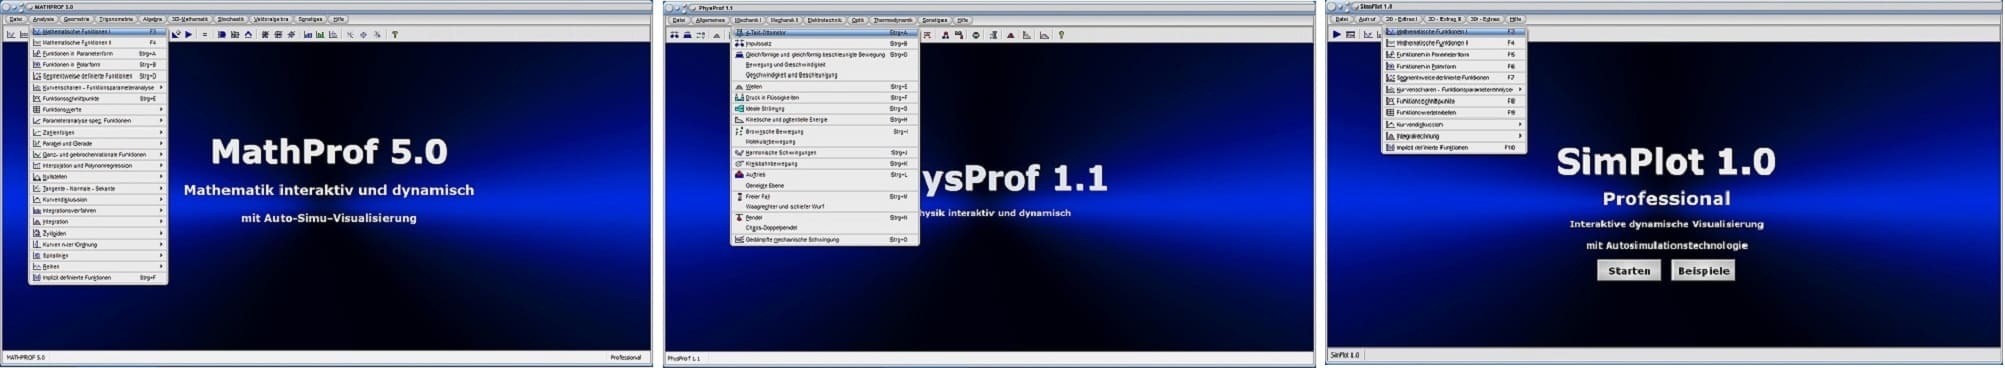
Task: Open the Optik menu in PhysProf
Action: 858,20
